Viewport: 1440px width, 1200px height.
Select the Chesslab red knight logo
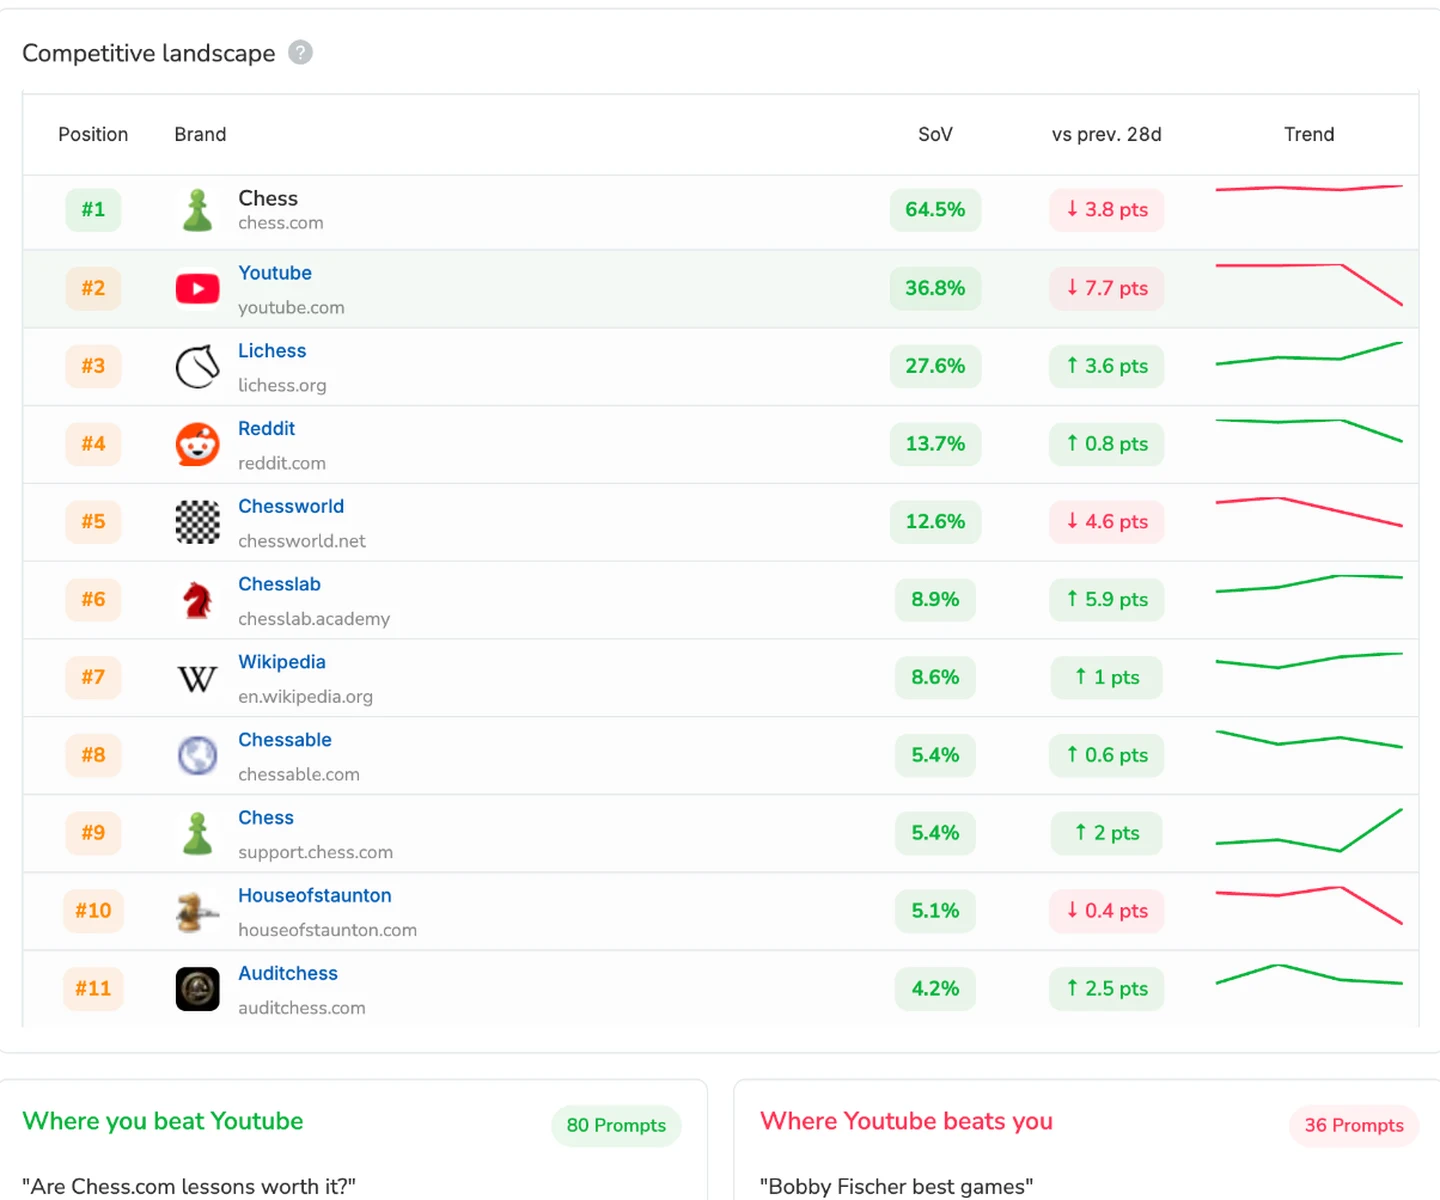pyautogui.click(x=198, y=600)
